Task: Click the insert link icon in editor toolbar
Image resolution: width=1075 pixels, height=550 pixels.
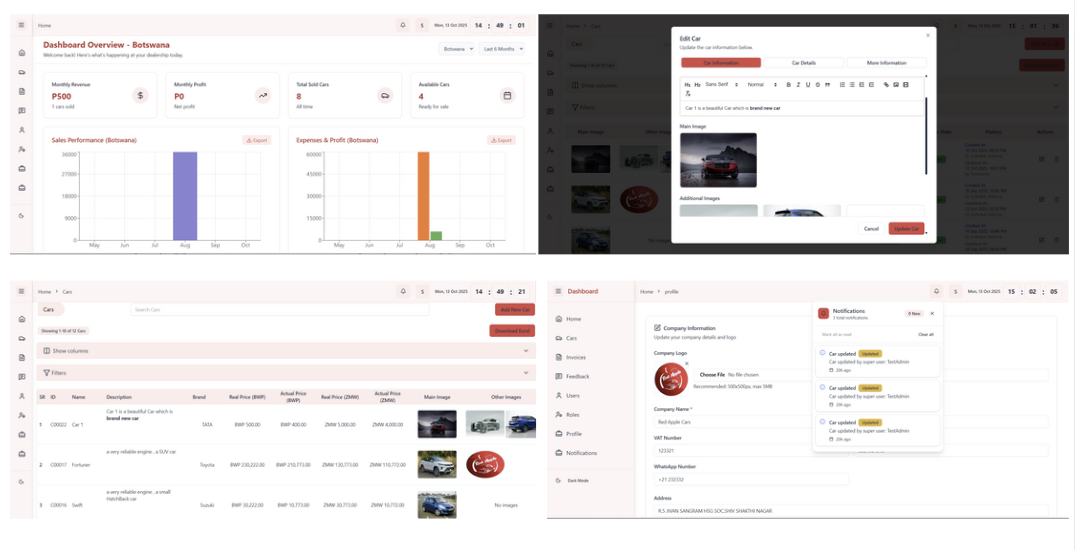Action: click(886, 85)
